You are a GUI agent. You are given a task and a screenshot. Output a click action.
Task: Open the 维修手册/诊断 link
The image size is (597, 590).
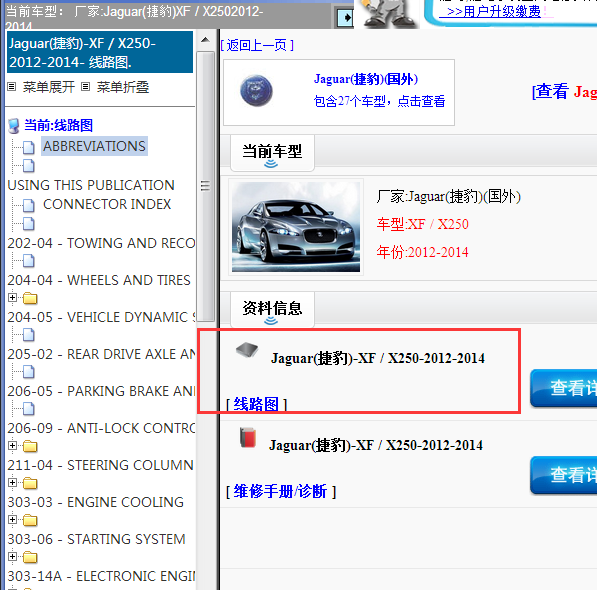click(x=280, y=491)
